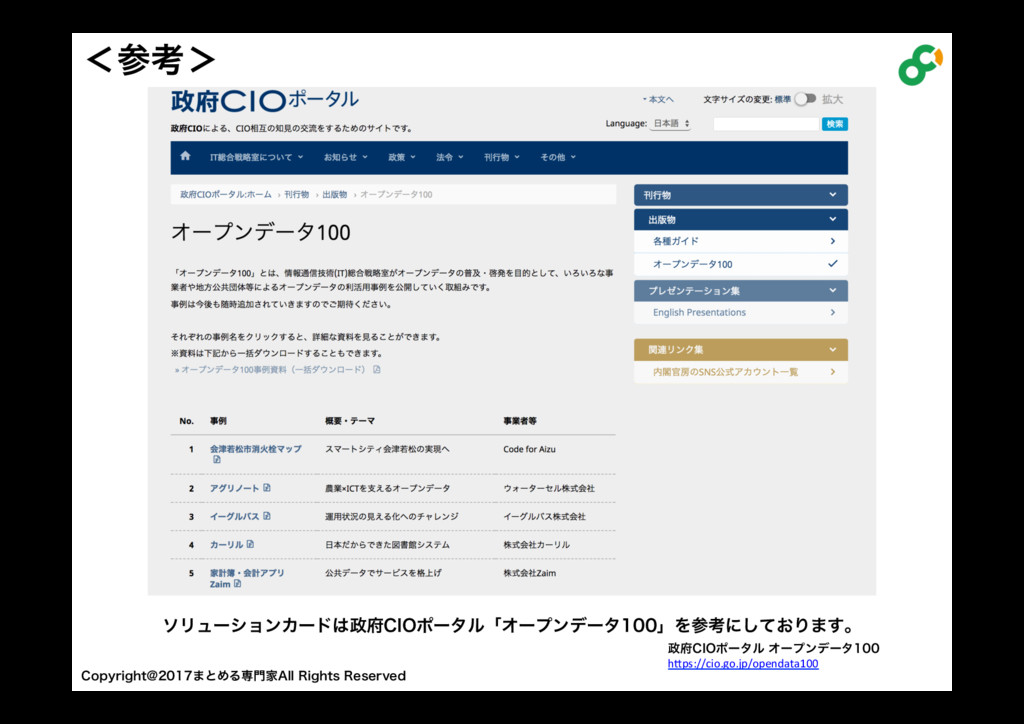Click 日本だからできた図書館システム cell
Screen dimensions: 1024x724
click(x=387, y=544)
